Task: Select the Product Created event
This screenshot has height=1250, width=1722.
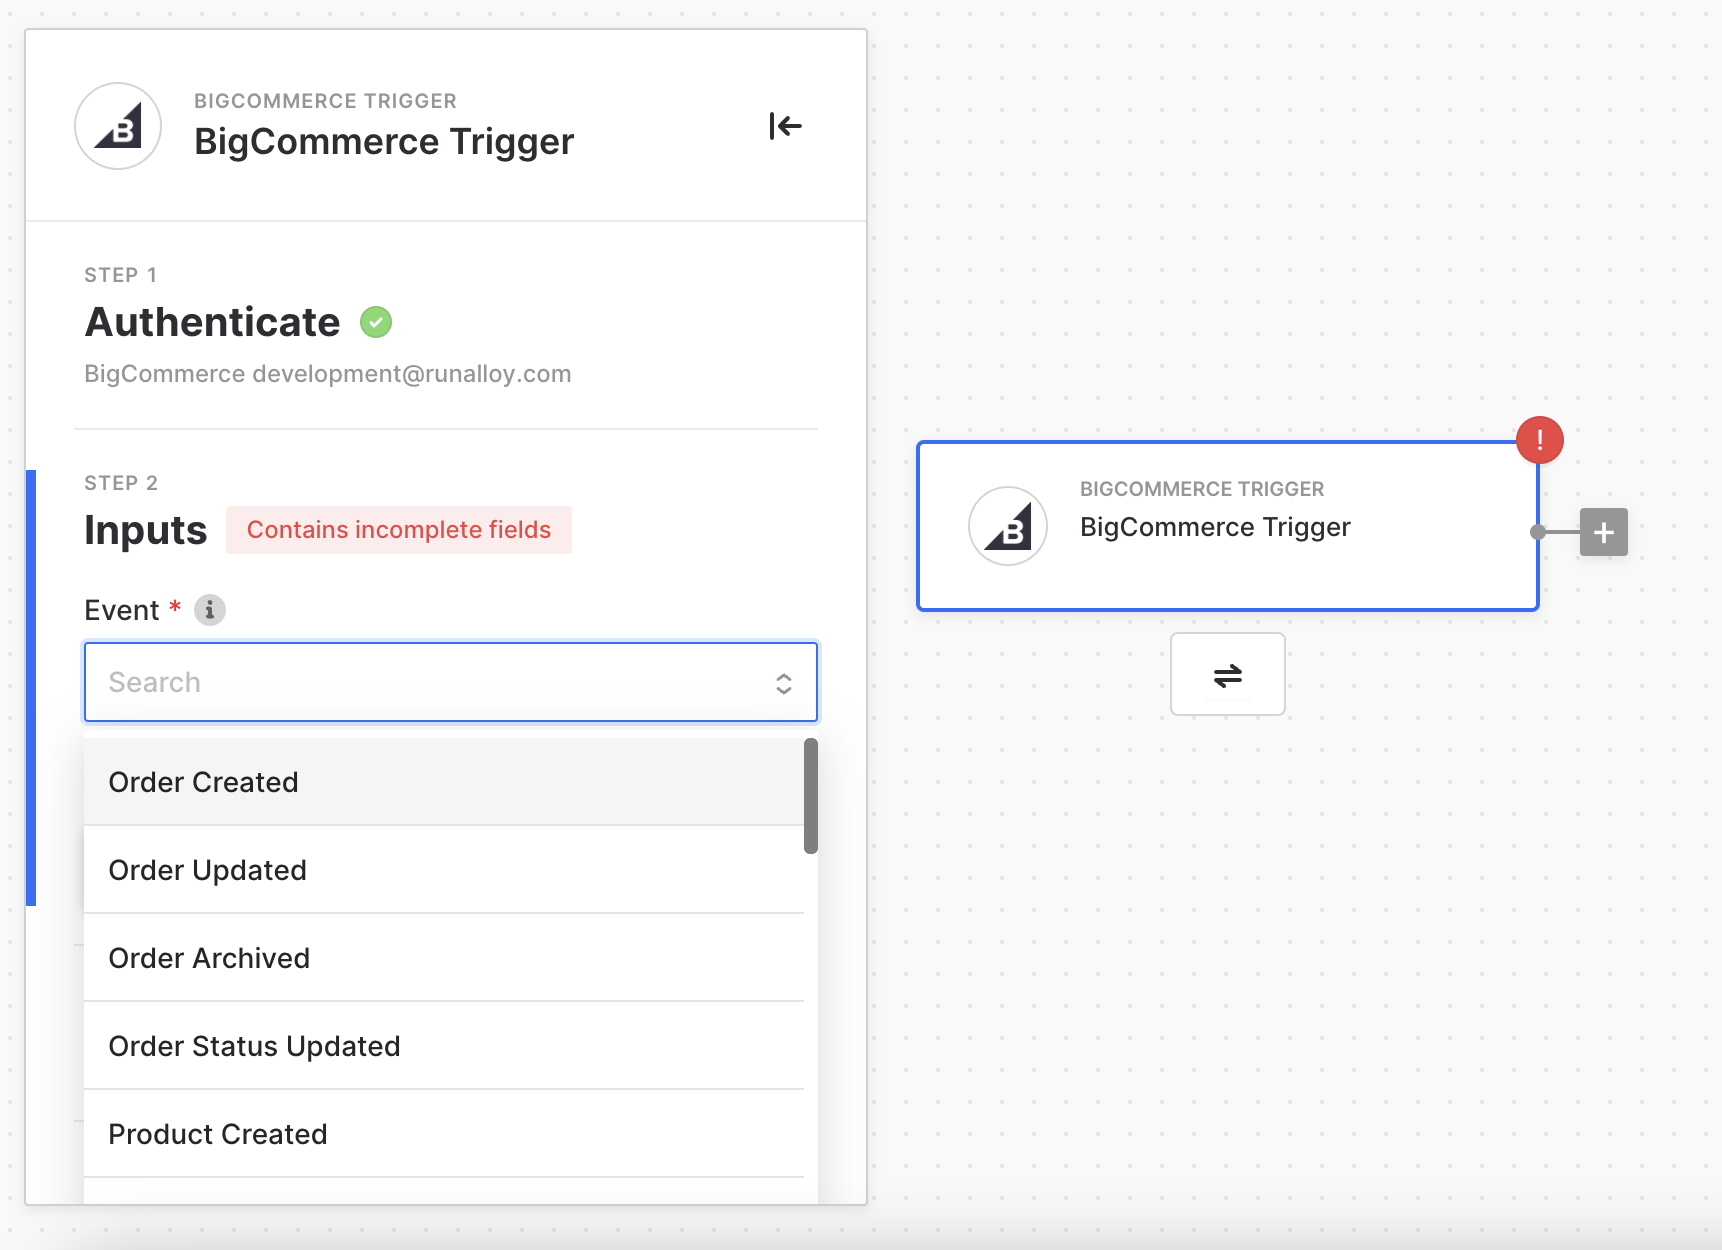Action: (x=444, y=1134)
